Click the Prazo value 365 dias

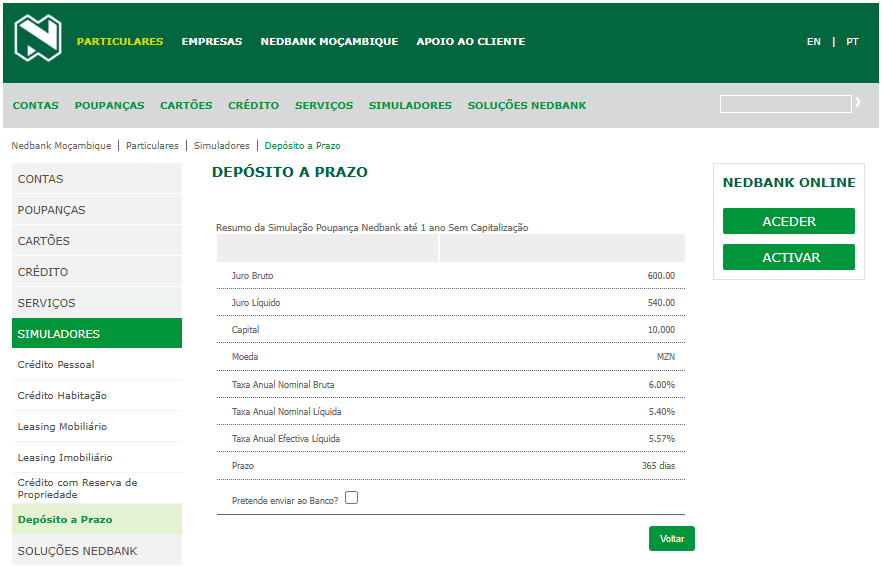click(x=658, y=466)
